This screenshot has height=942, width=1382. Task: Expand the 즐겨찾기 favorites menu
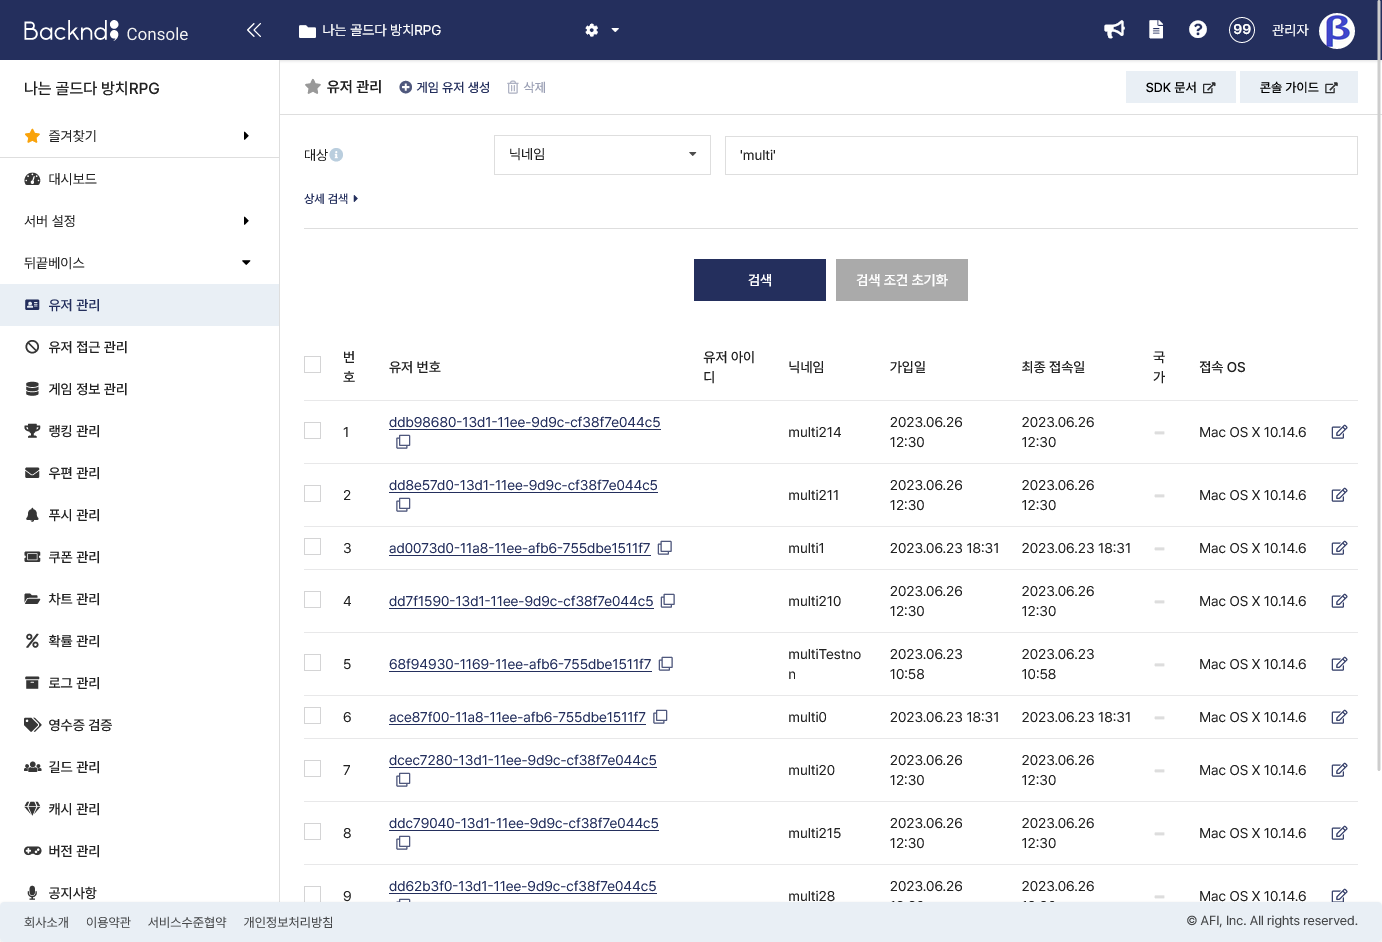tap(139, 136)
